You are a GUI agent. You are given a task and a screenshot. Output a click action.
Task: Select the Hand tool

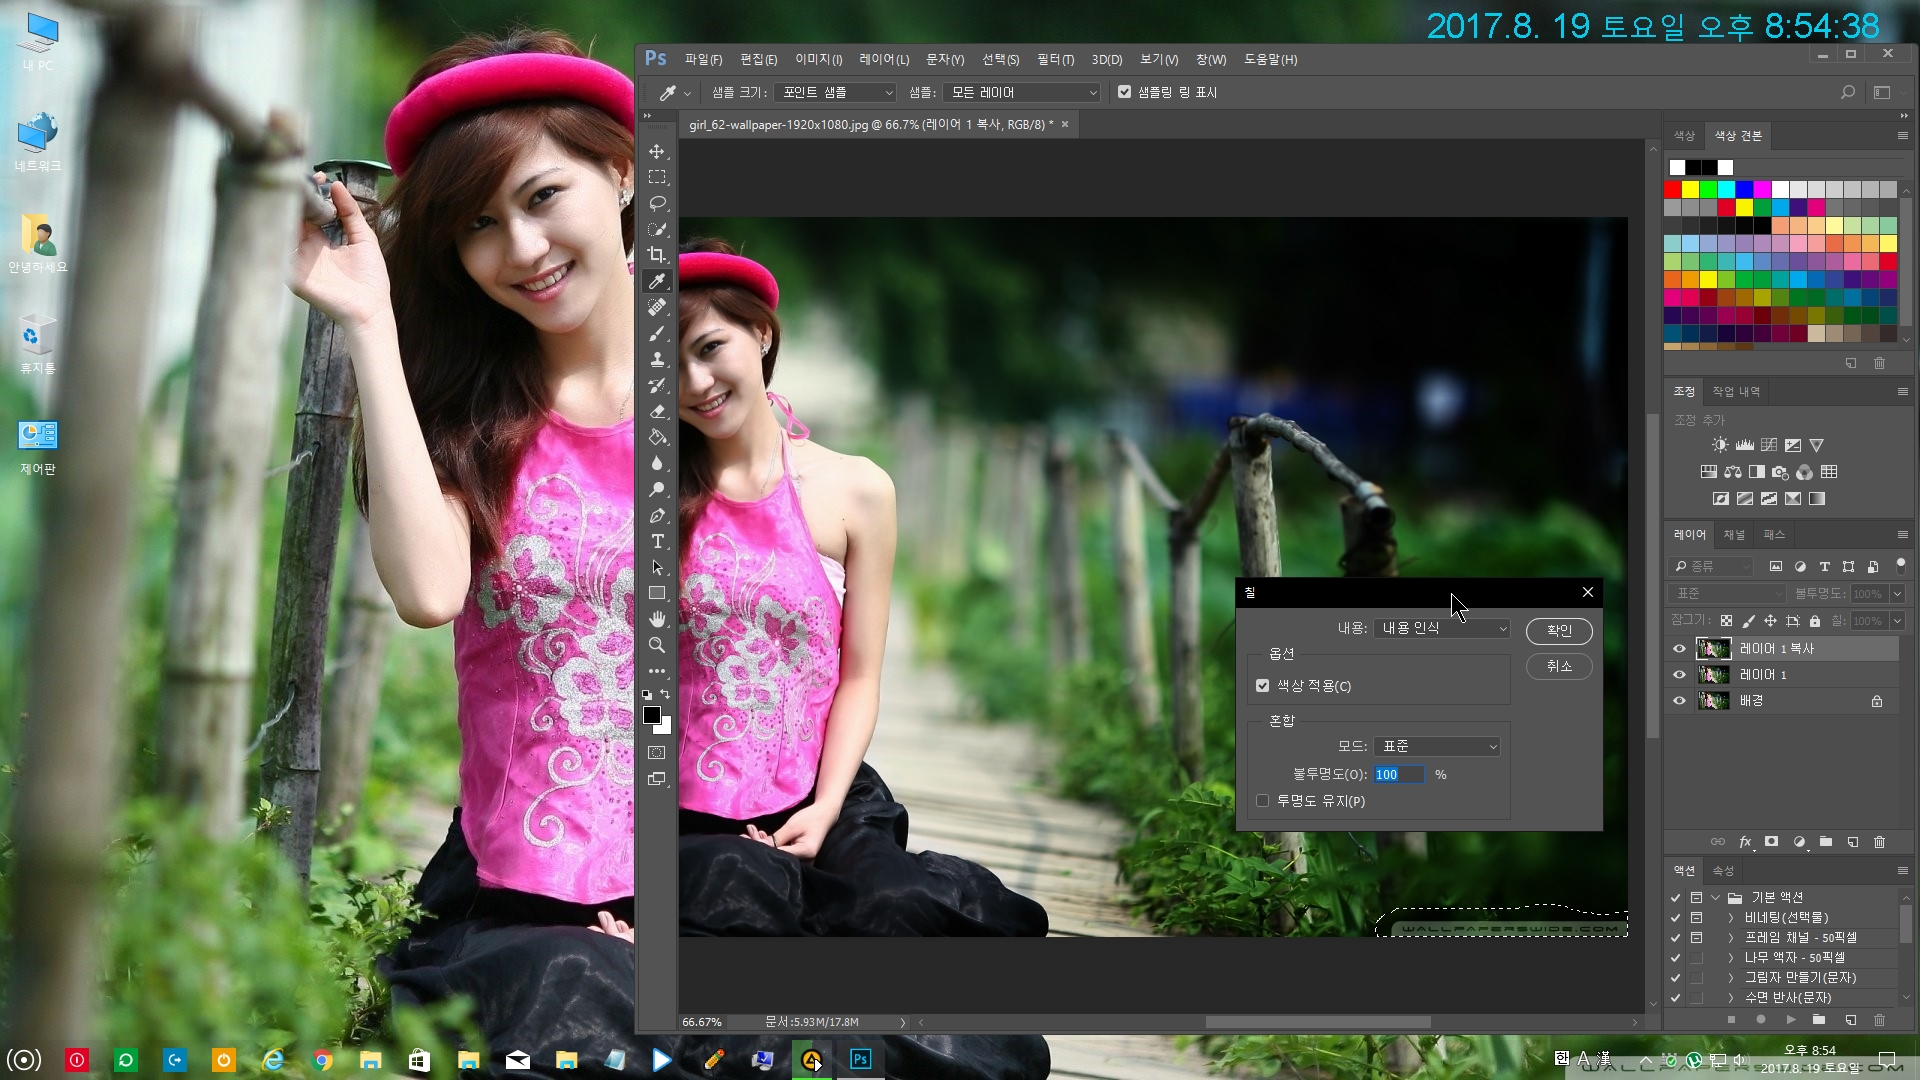pyautogui.click(x=657, y=620)
